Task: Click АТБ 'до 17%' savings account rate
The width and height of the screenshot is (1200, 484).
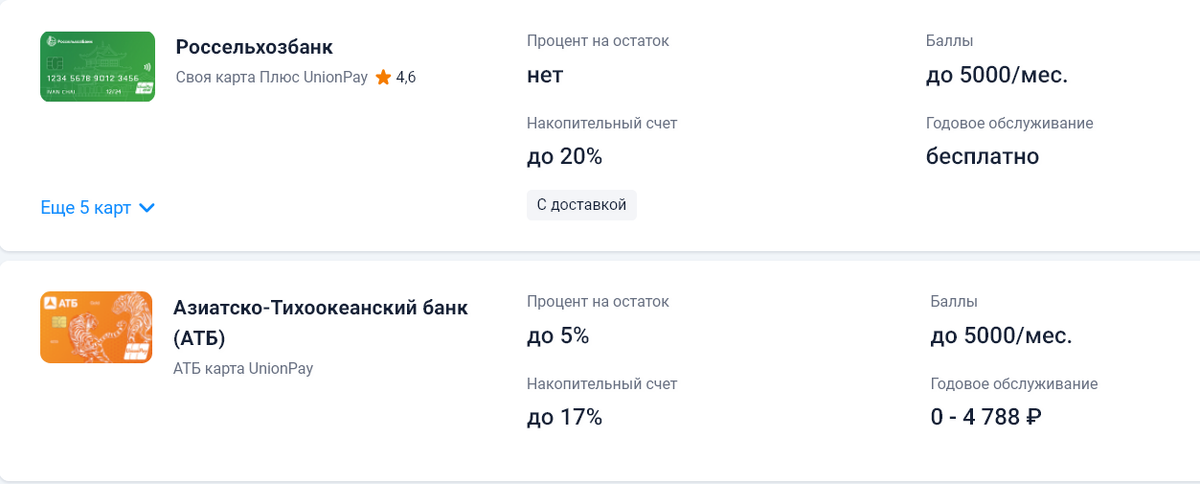Action: [564, 417]
